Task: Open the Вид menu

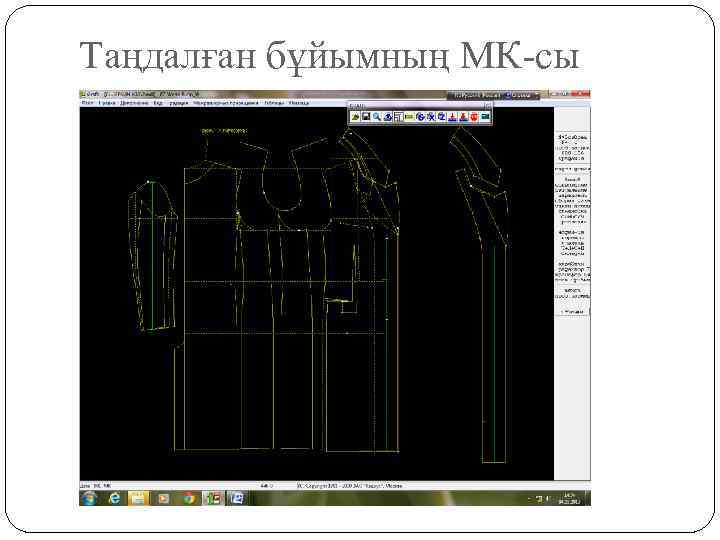Action: tap(158, 103)
